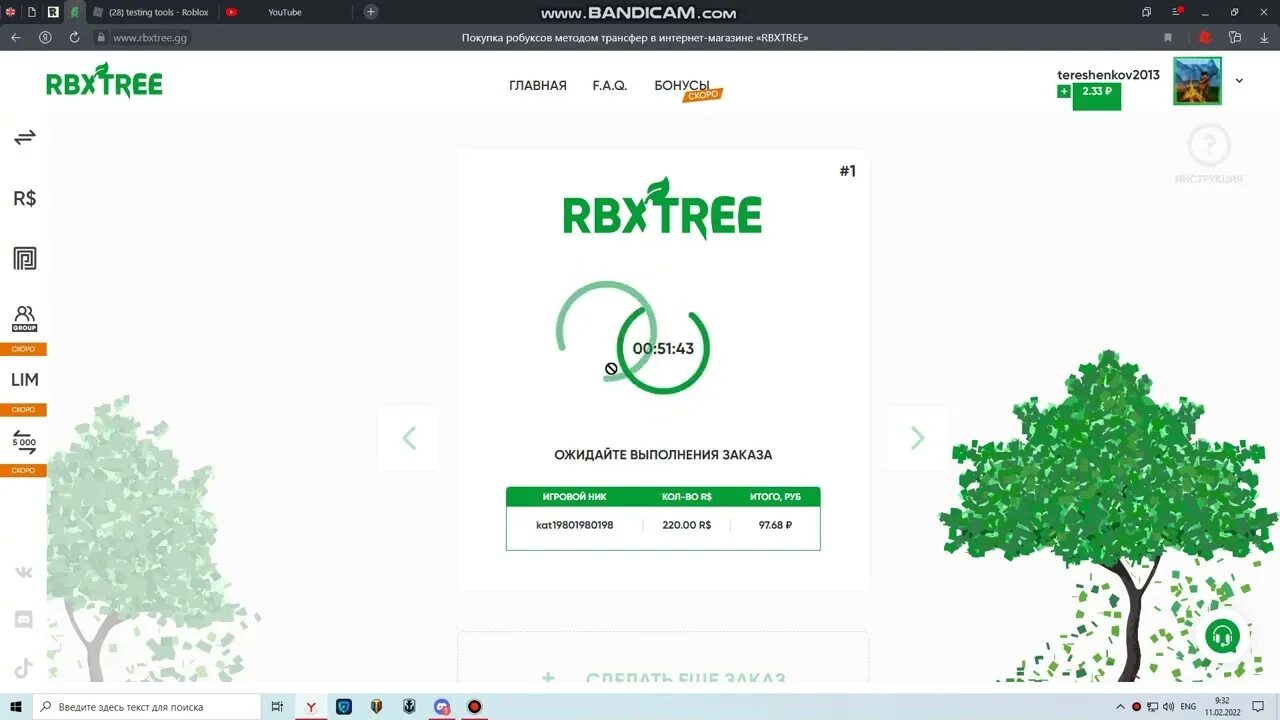1280x720 pixels.
Task: Click the 5 000 transfer sidebar icon
Action: (x=24, y=441)
